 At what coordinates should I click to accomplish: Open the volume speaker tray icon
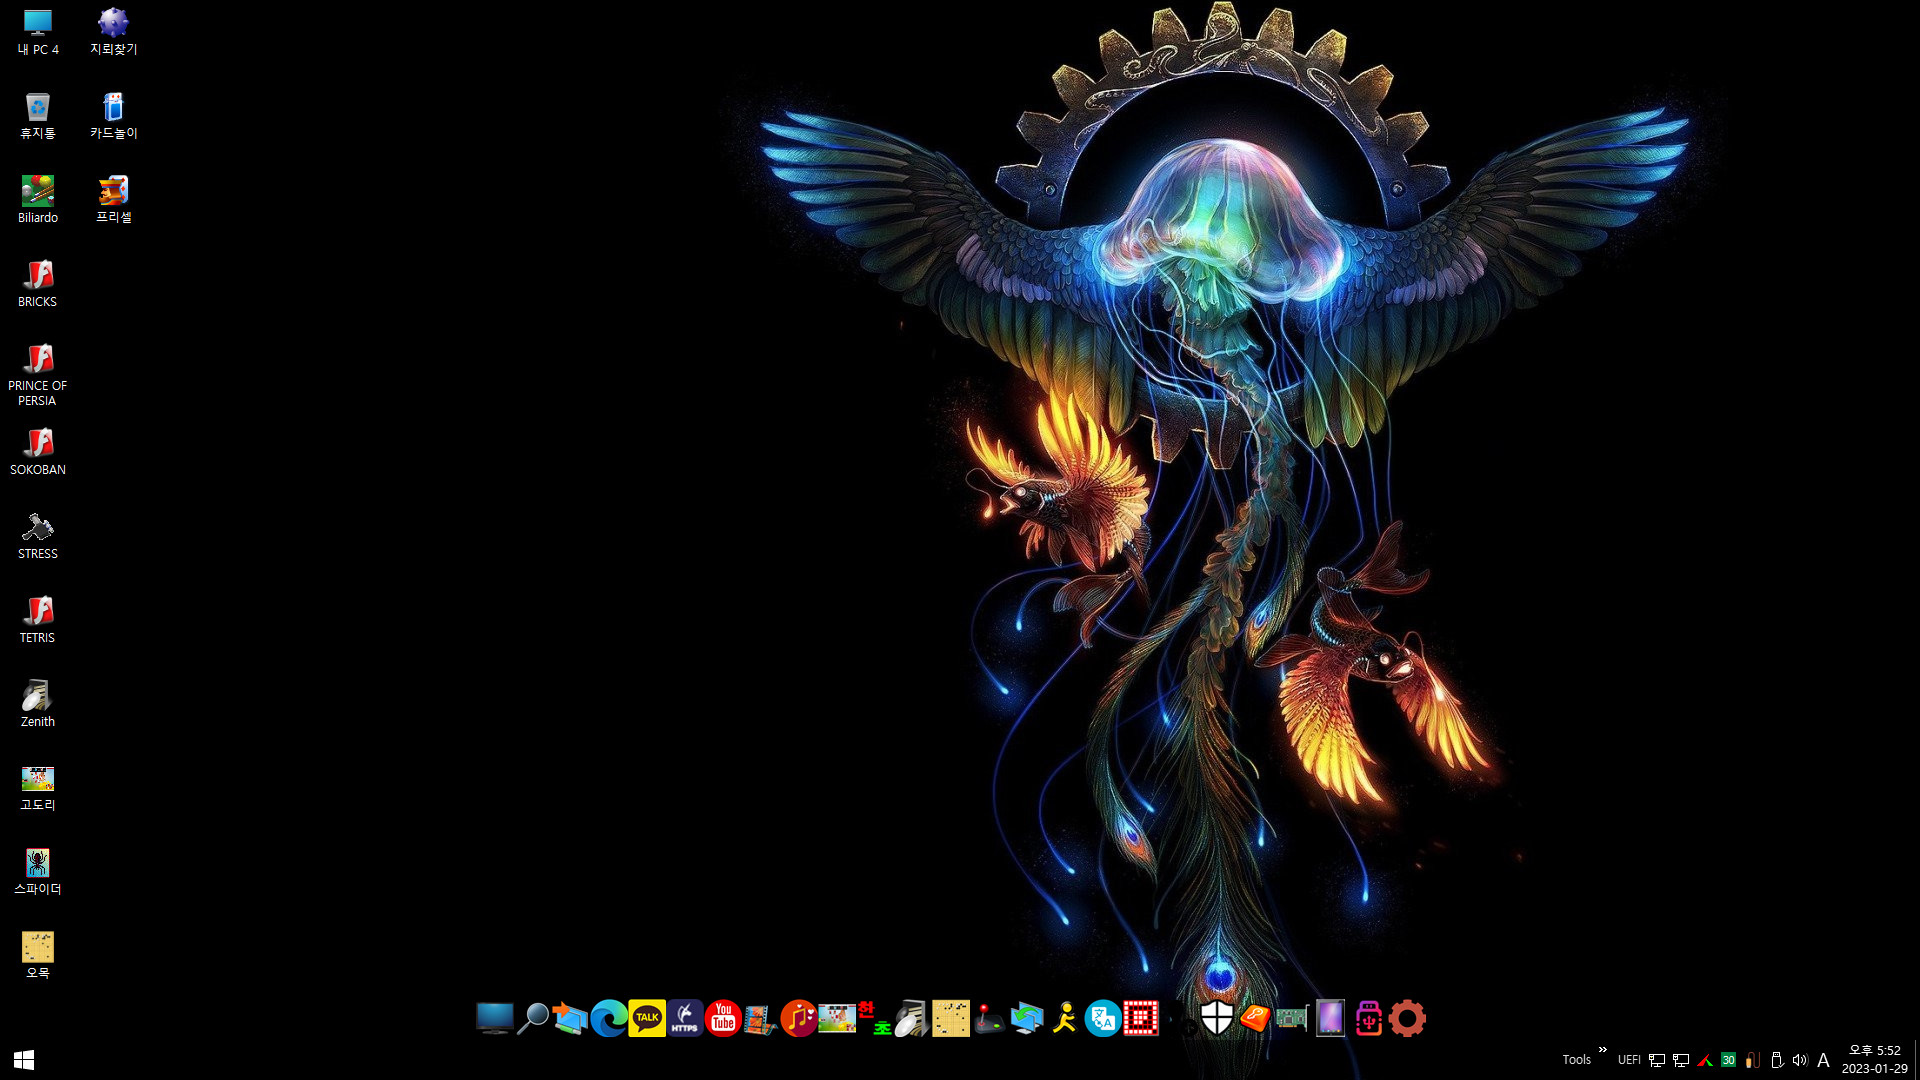1800,1060
